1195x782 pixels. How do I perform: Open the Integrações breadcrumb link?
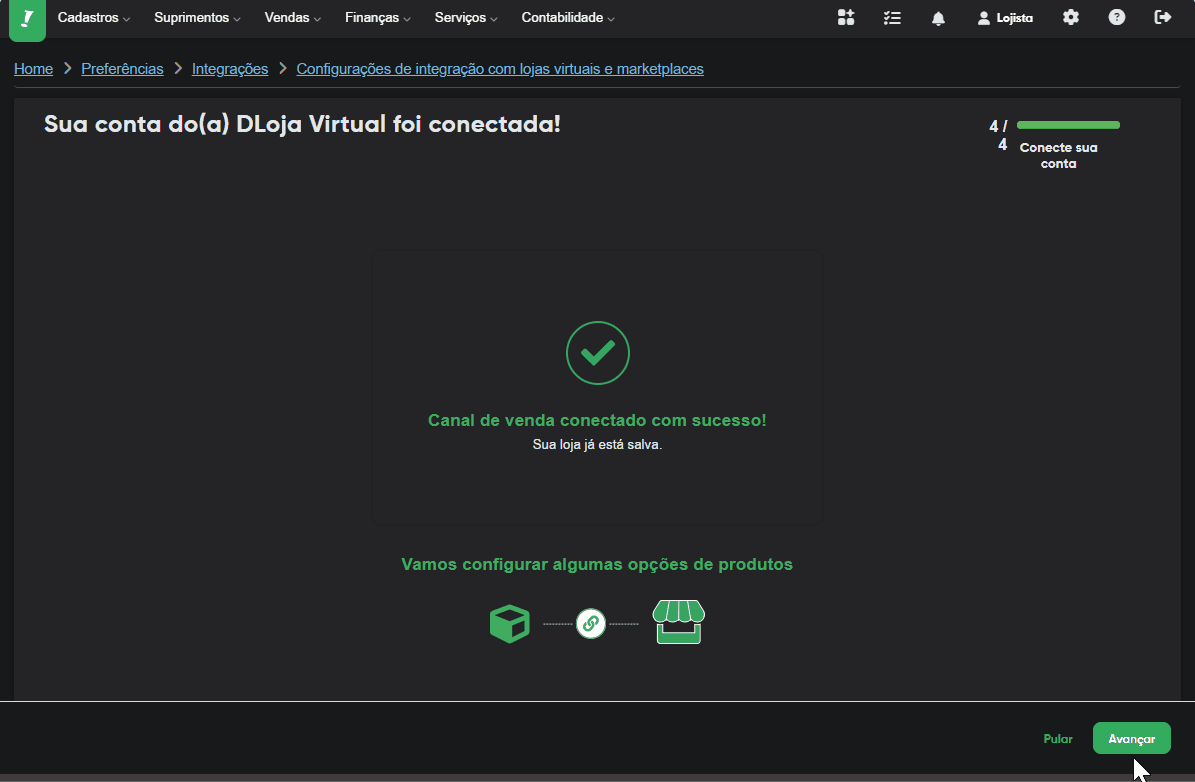(230, 69)
